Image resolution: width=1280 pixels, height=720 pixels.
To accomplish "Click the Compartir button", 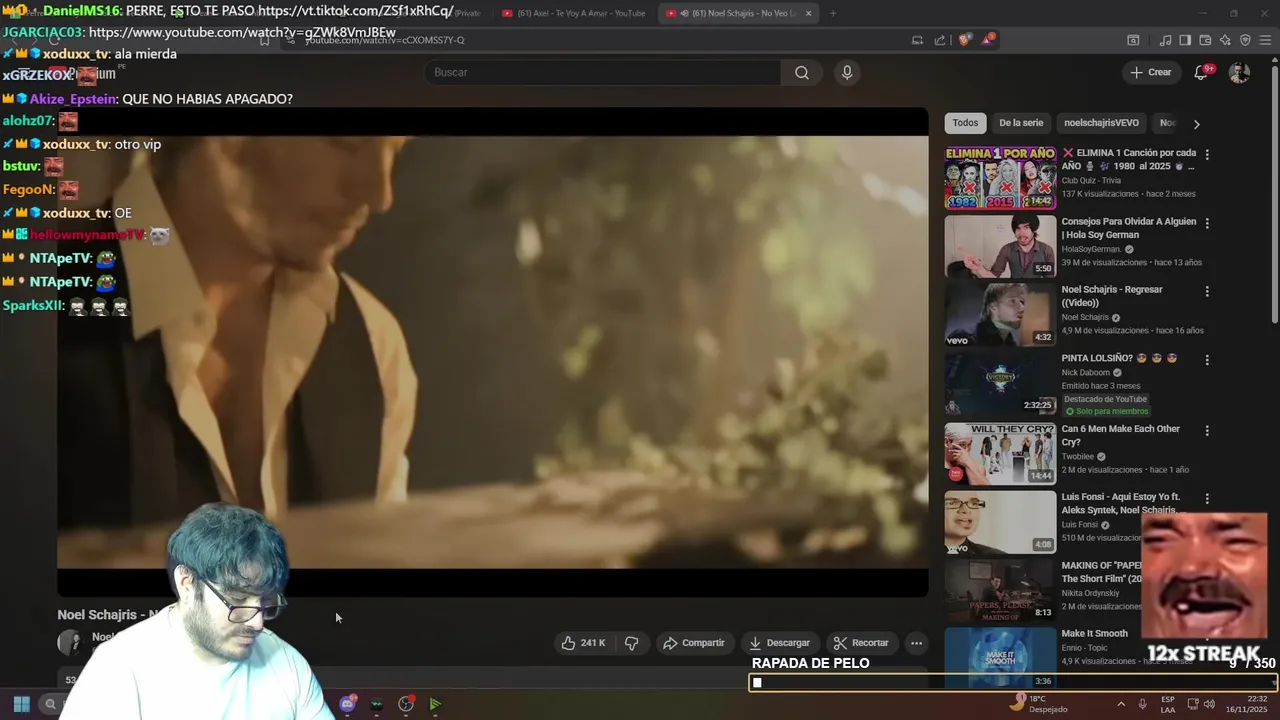I will click(693, 643).
